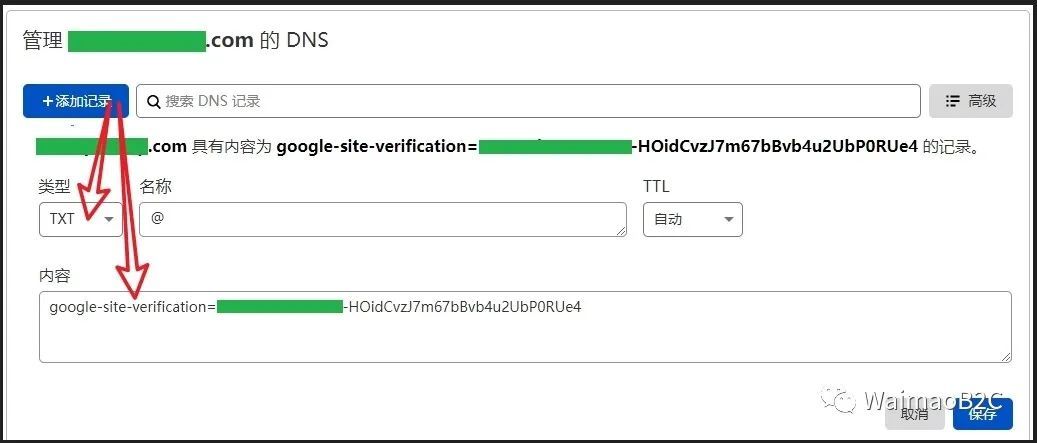Click the list icon beside 高级
Image resolution: width=1037 pixels, height=443 pixels.
point(952,101)
